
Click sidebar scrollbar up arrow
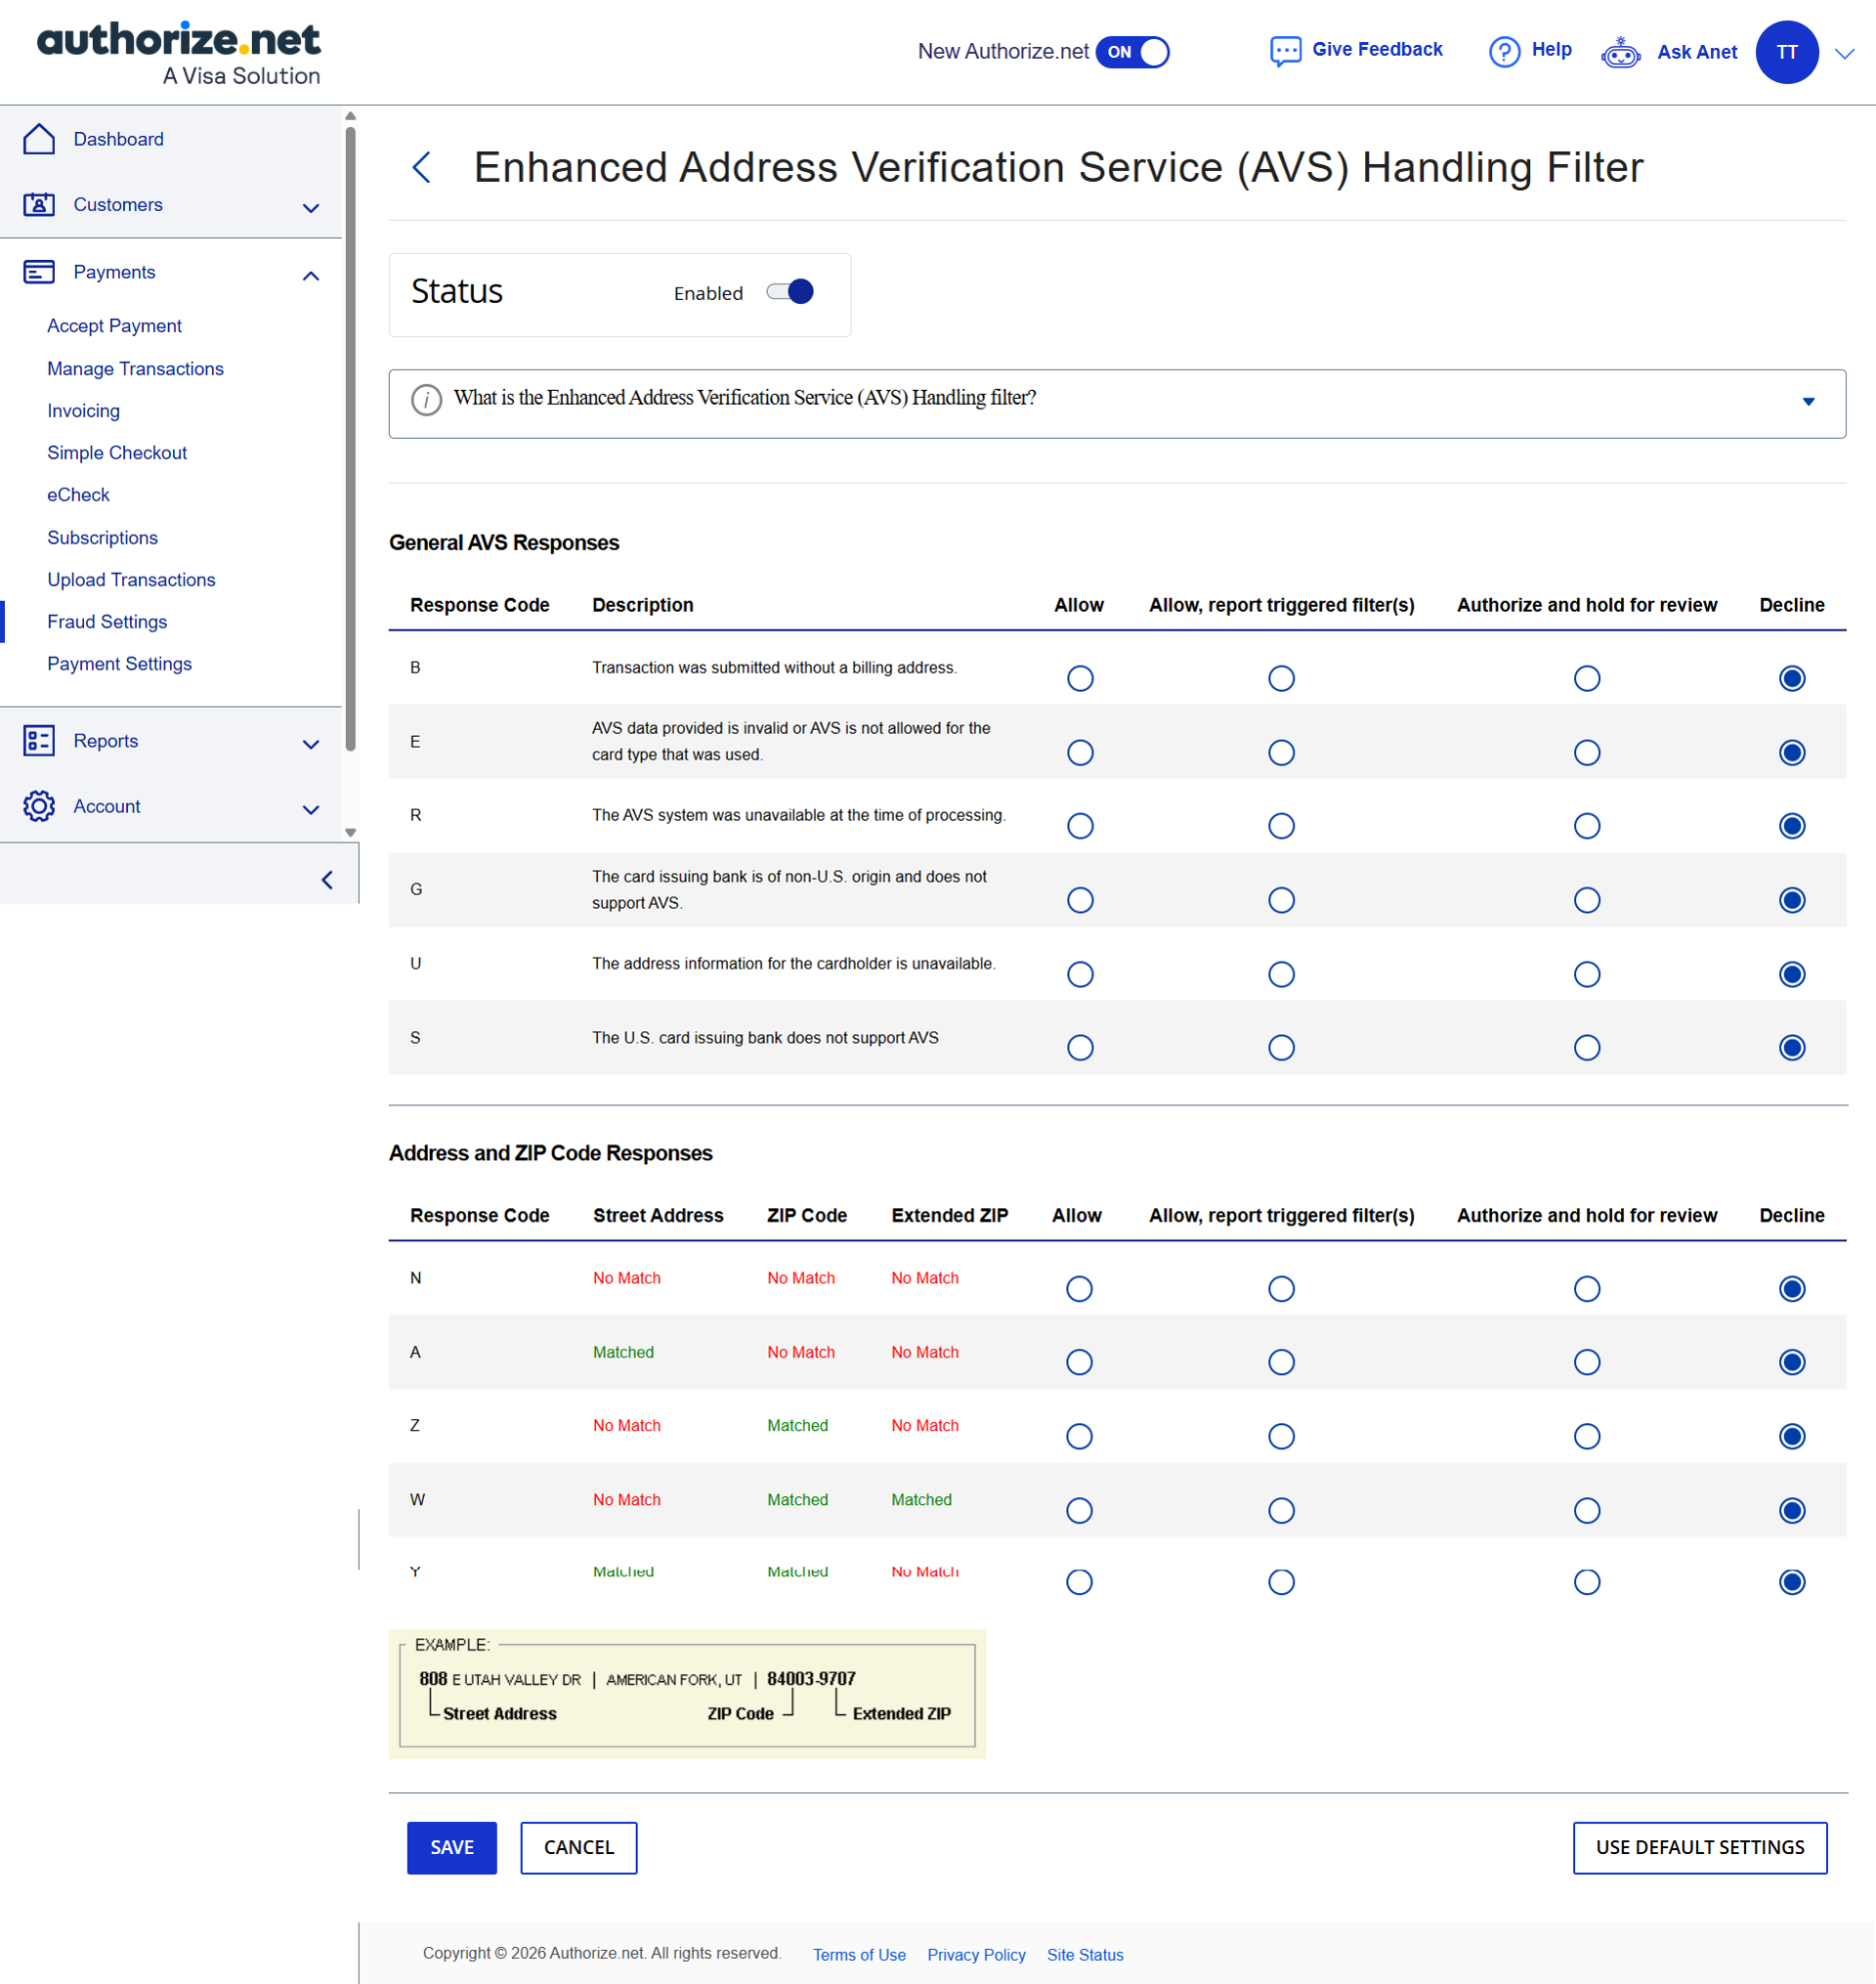tap(350, 116)
